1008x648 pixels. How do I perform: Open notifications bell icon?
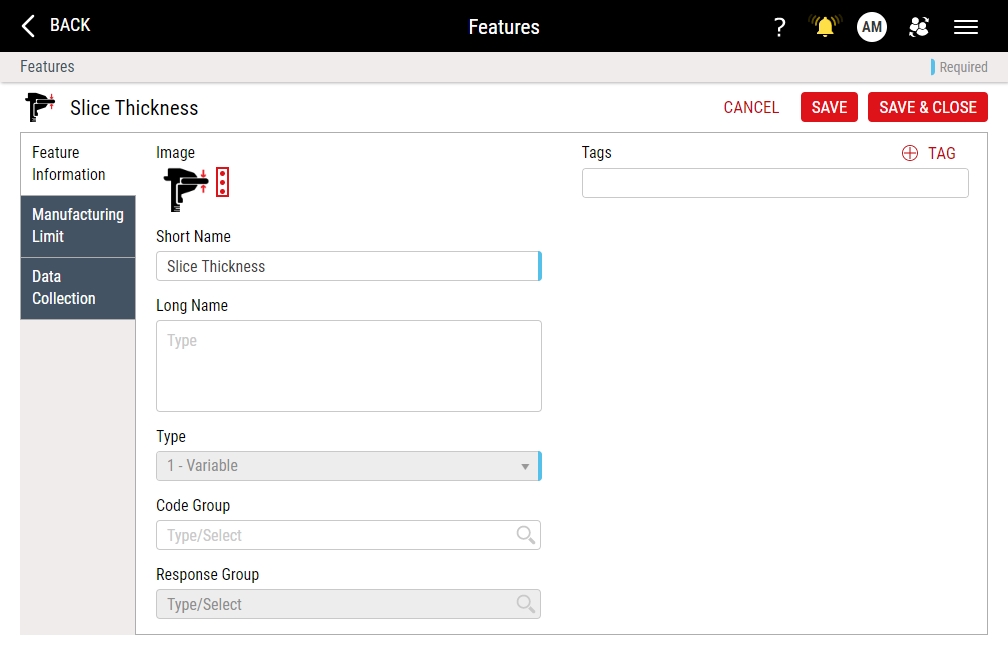[825, 27]
